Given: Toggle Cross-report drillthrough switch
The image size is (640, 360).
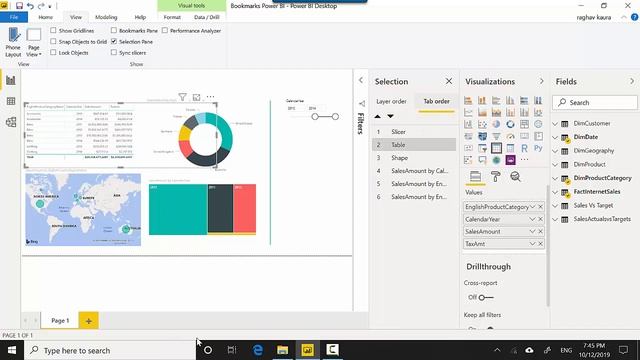Looking at the screenshot, I should tap(486, 298).
